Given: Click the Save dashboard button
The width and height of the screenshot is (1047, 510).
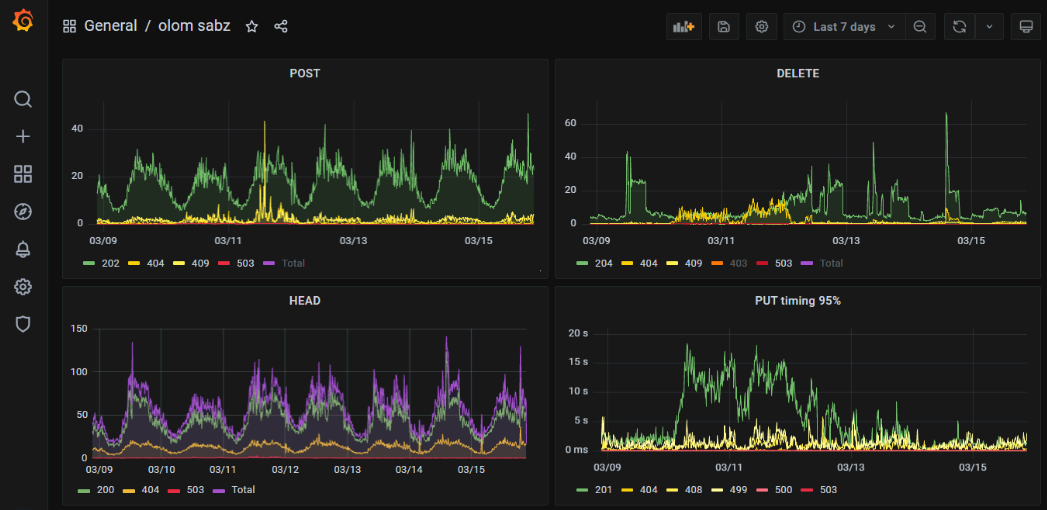Looking at the screenshot, I should (x=724, y=27).
